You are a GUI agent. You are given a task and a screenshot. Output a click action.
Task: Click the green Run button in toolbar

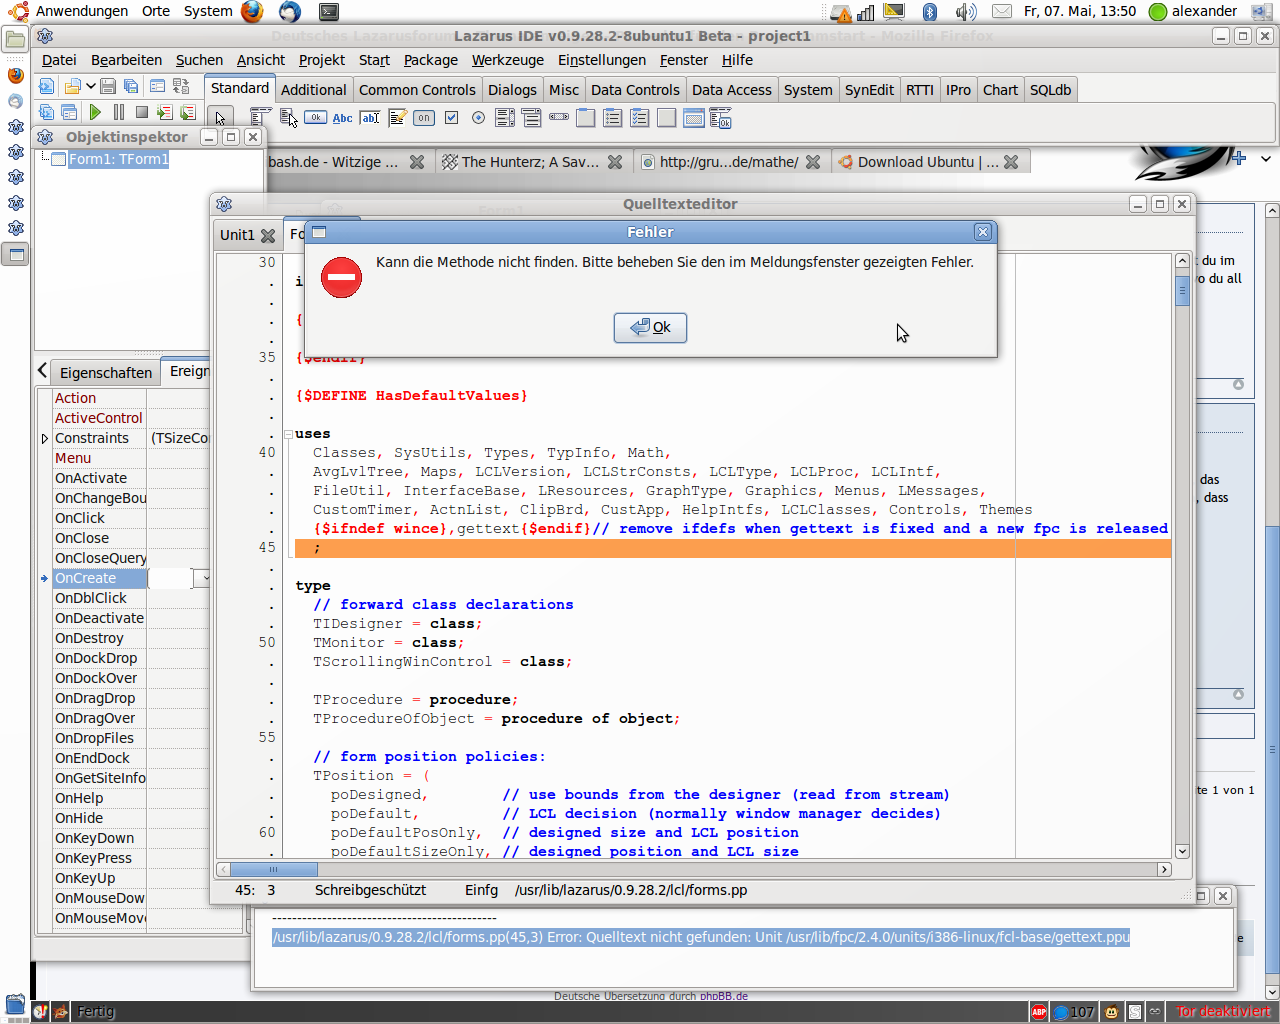(x=95, y=113)
